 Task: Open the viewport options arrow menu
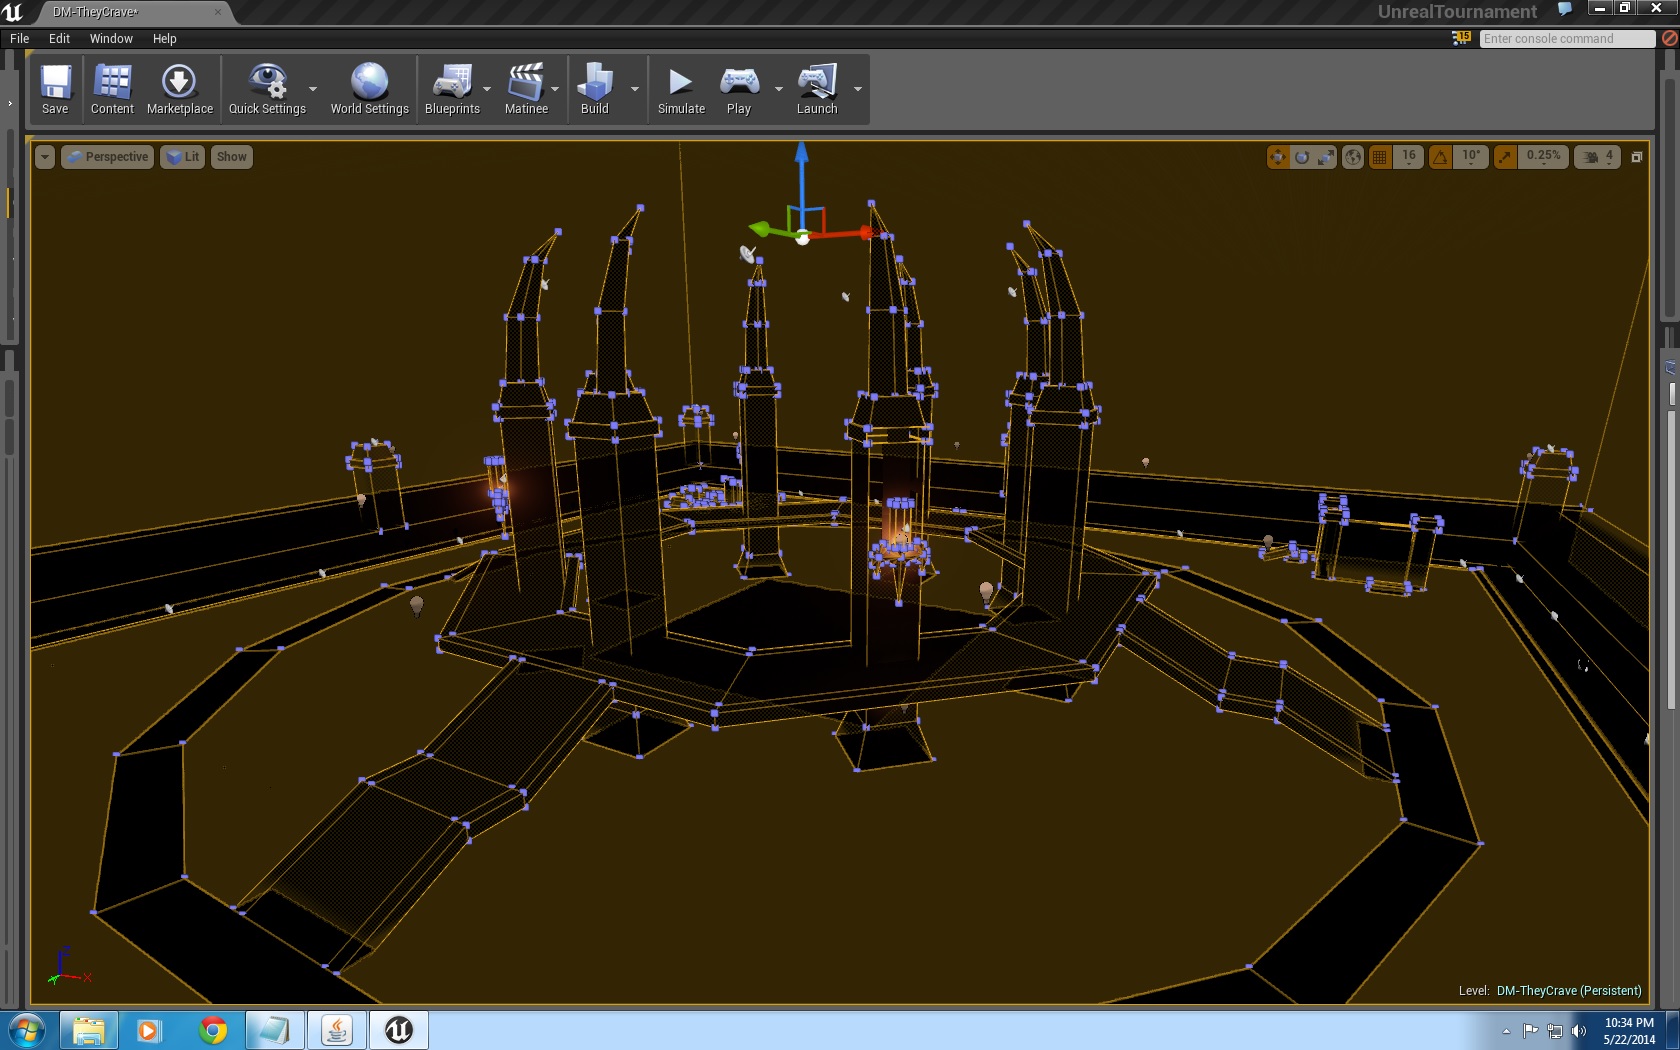tap(45, 157)
